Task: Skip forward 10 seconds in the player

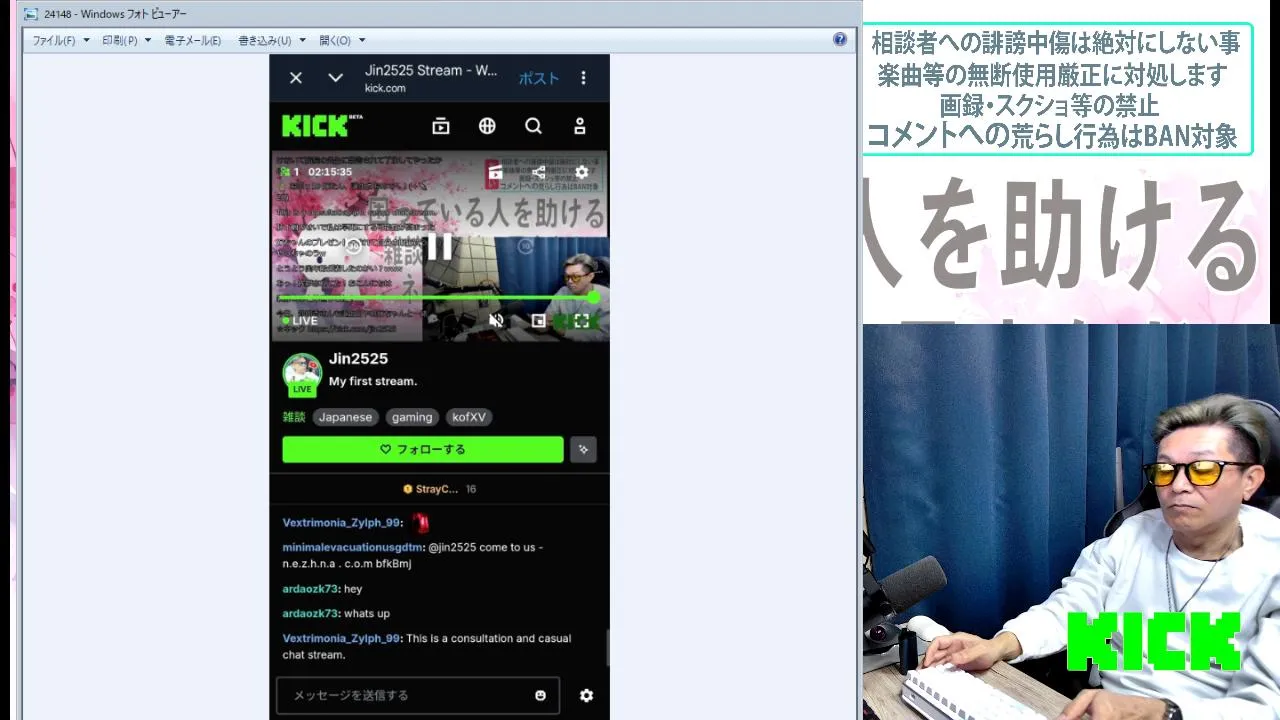Action: 526,247
